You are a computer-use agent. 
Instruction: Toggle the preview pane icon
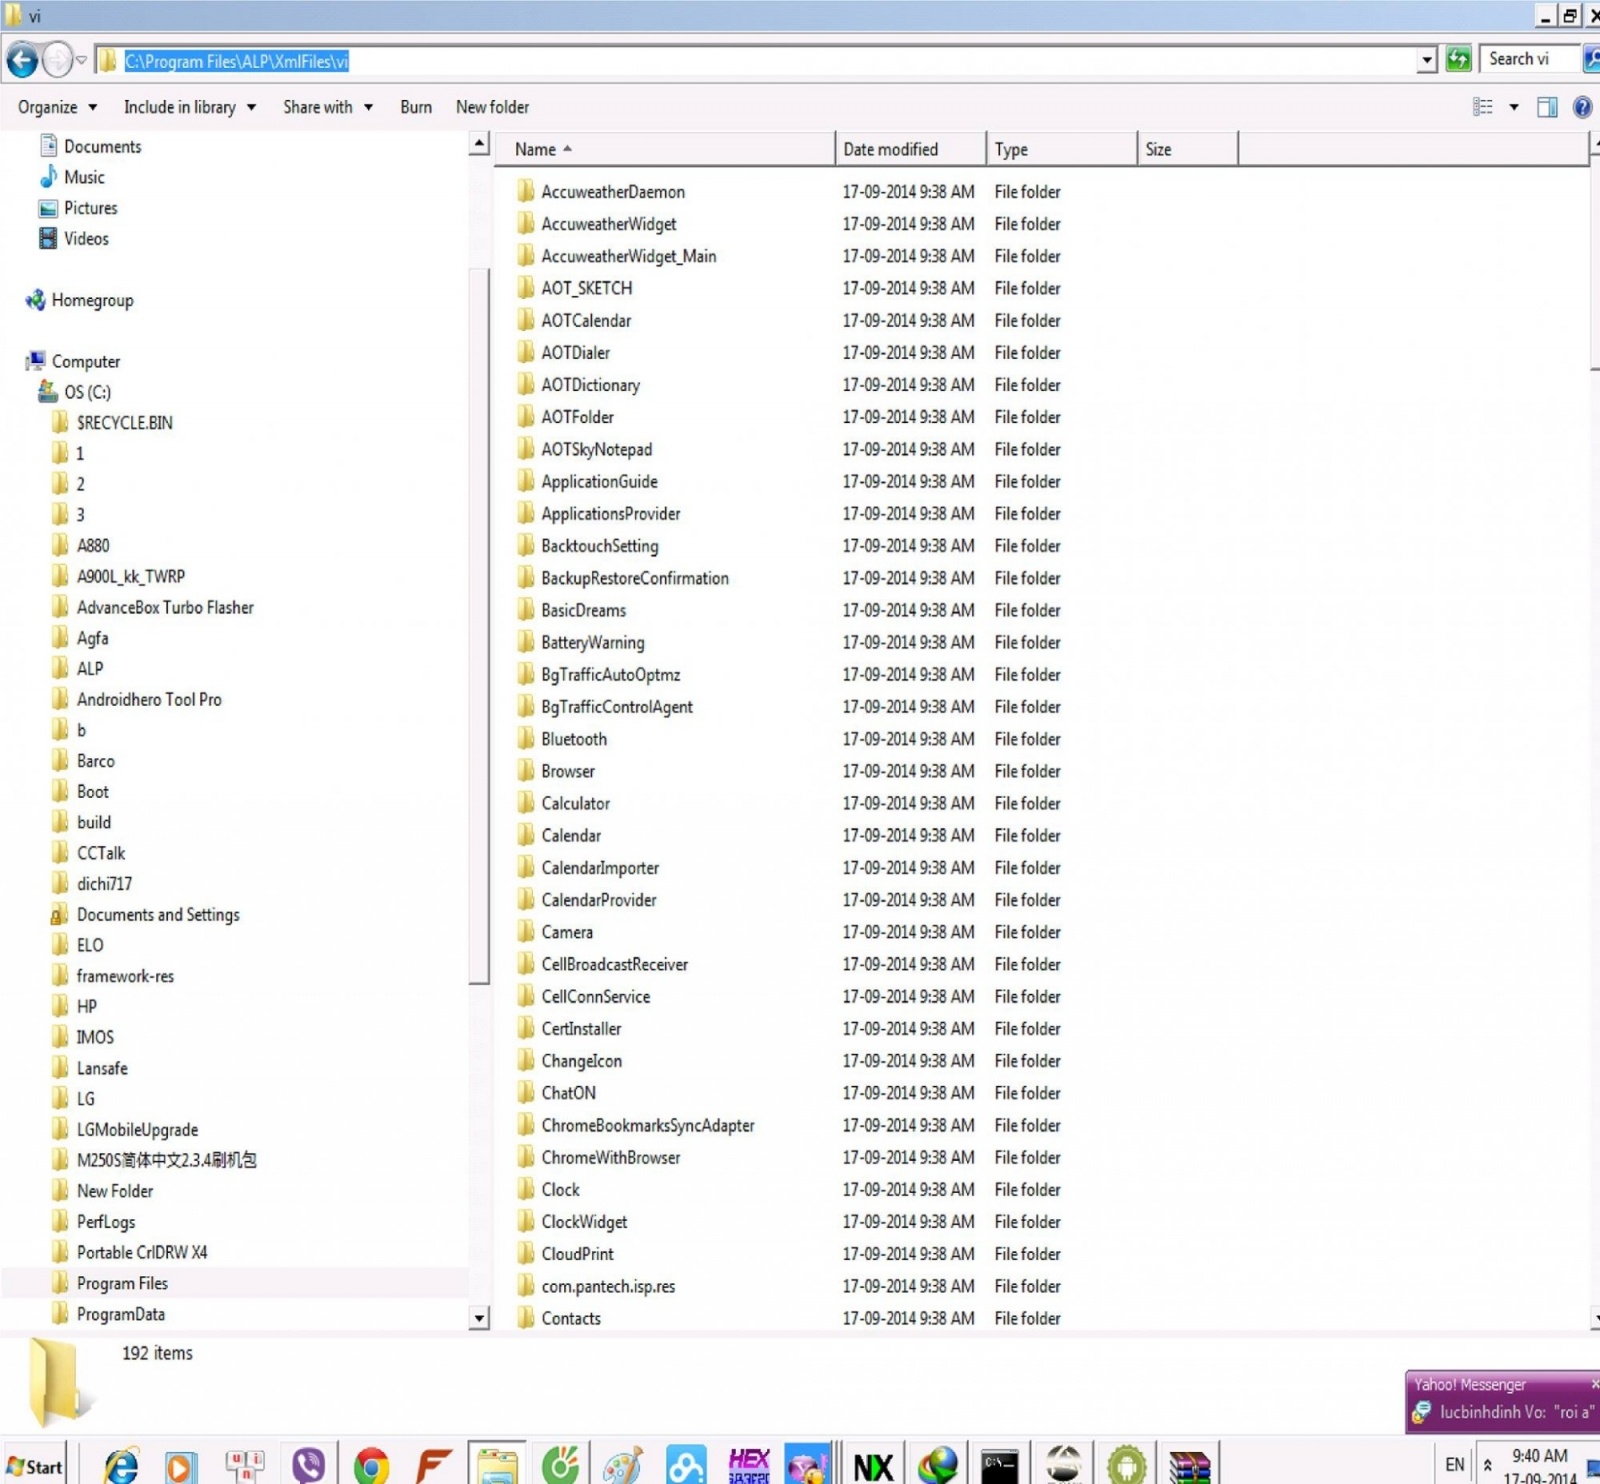[x=1547, y=107]
